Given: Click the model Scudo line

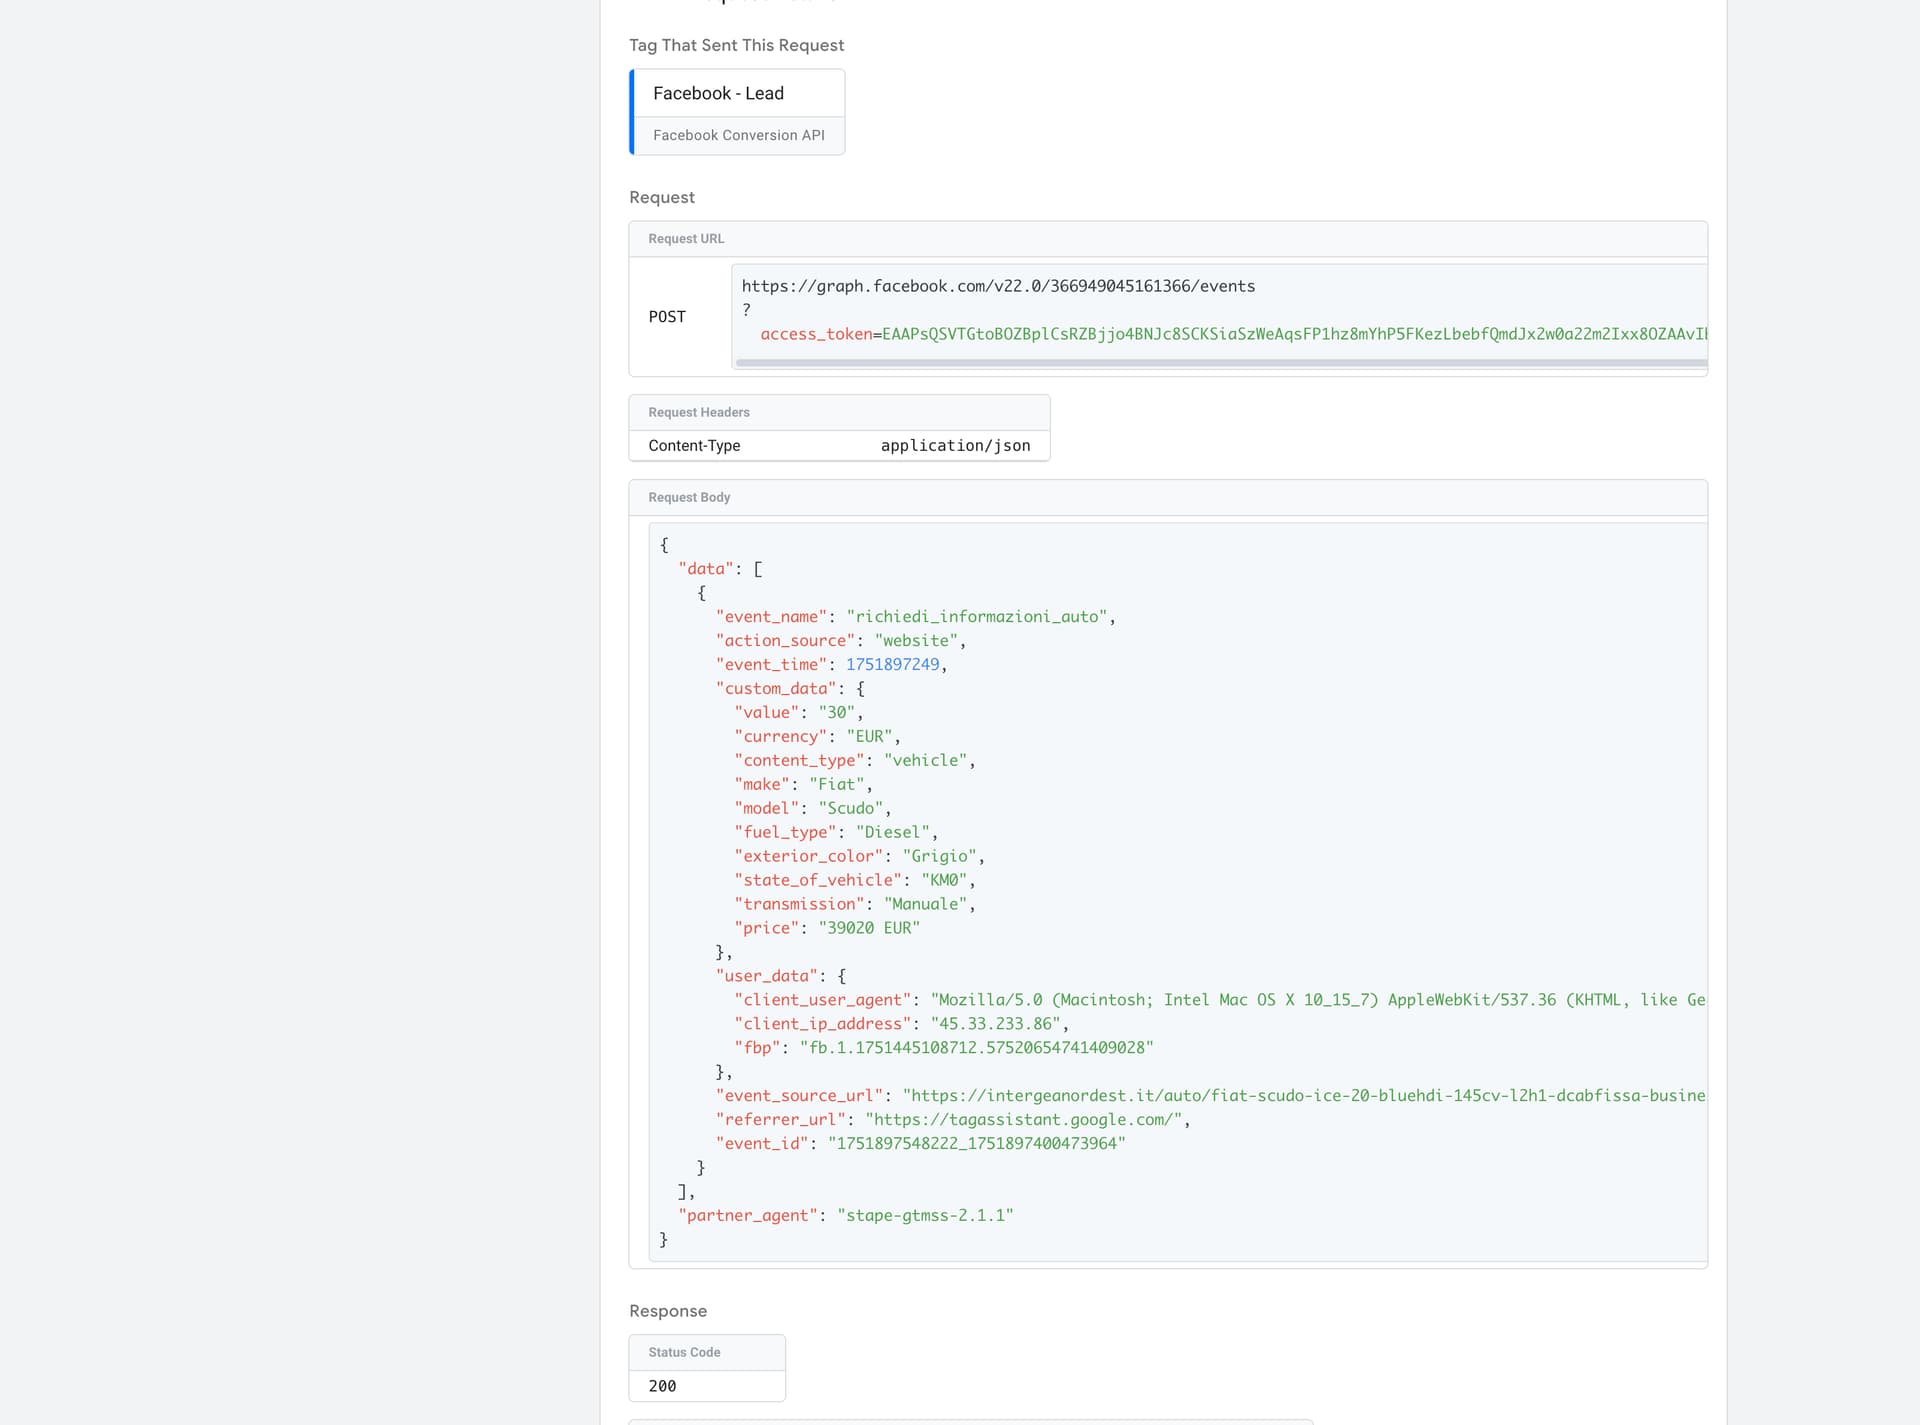Looking at the screenshot, I should point(812,809).
